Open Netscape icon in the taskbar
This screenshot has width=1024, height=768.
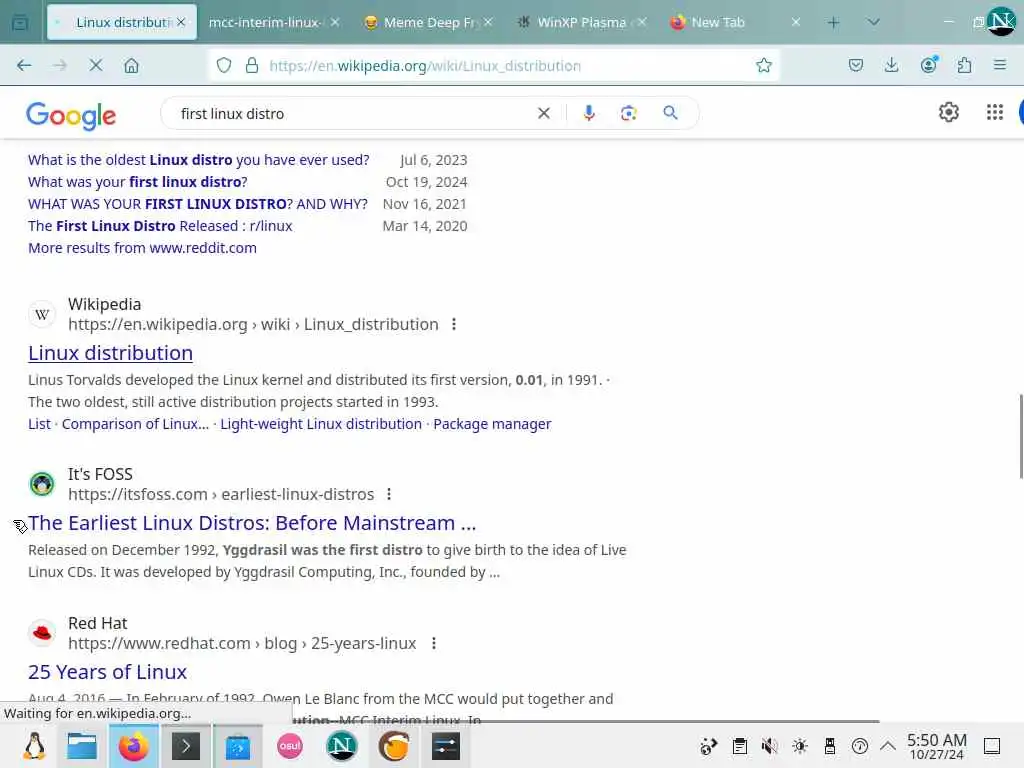click(x=342, y=746)
